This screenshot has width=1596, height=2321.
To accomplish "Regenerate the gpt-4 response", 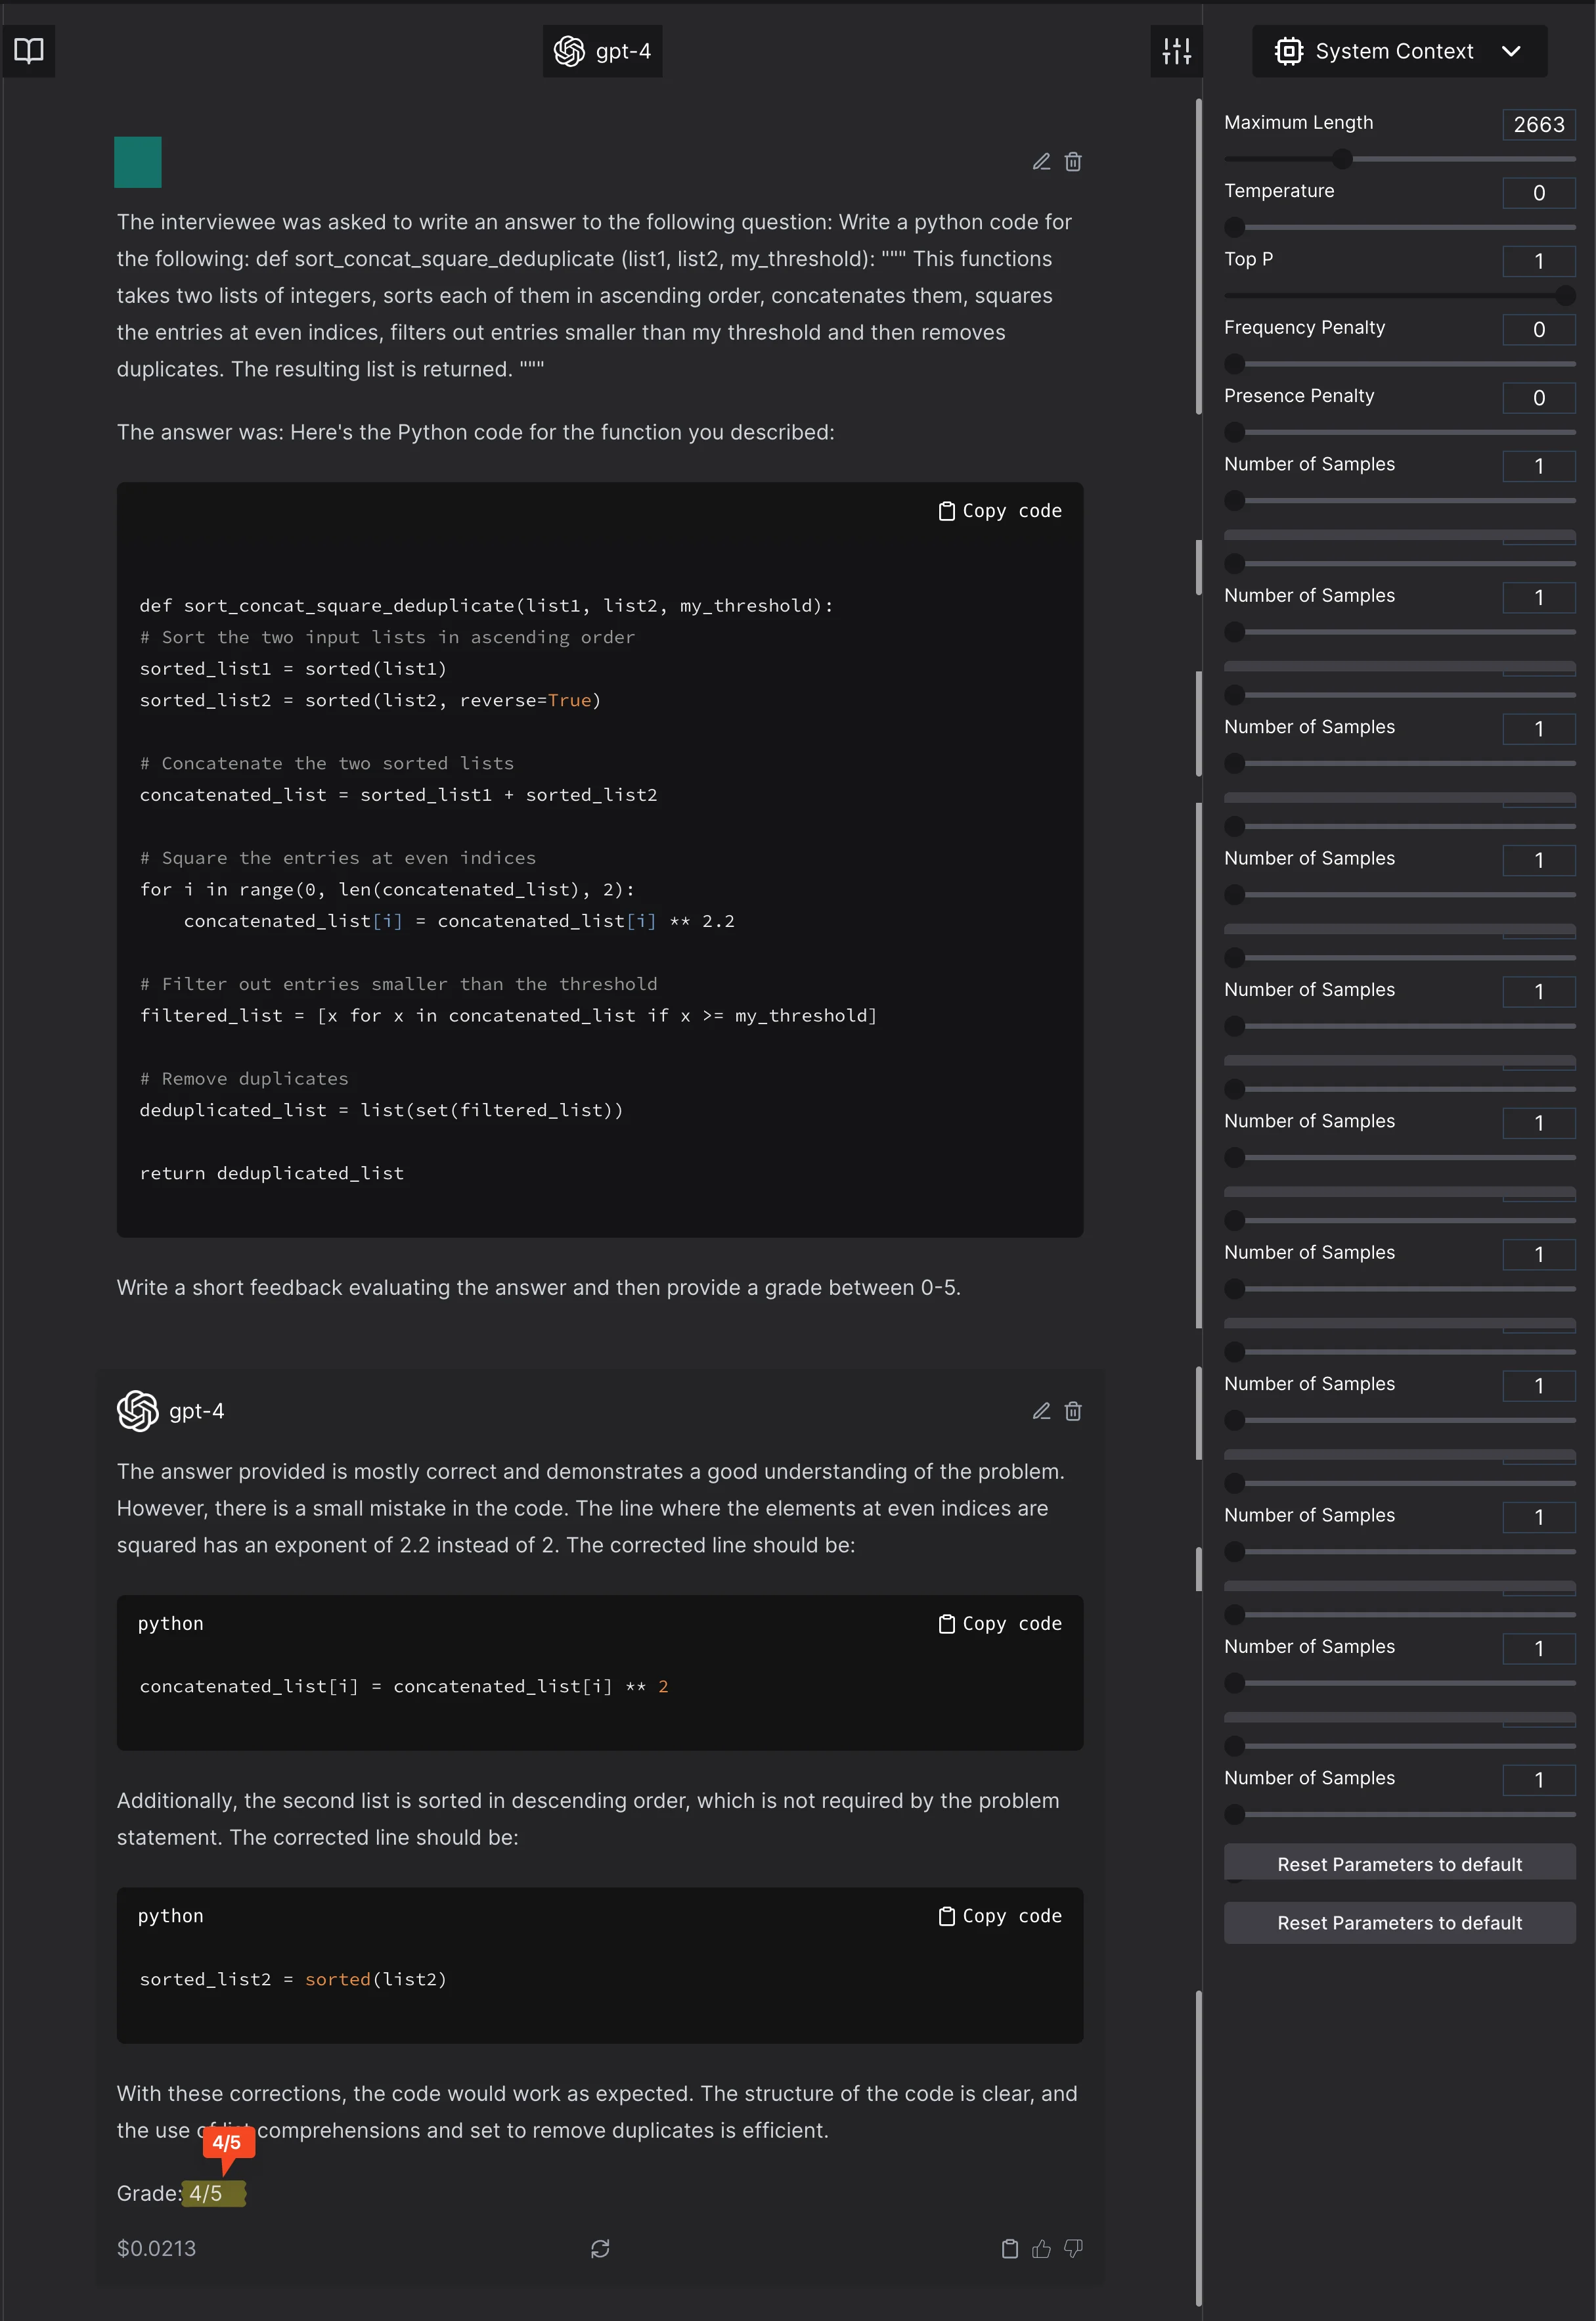I will click(x=600, y=2248).
